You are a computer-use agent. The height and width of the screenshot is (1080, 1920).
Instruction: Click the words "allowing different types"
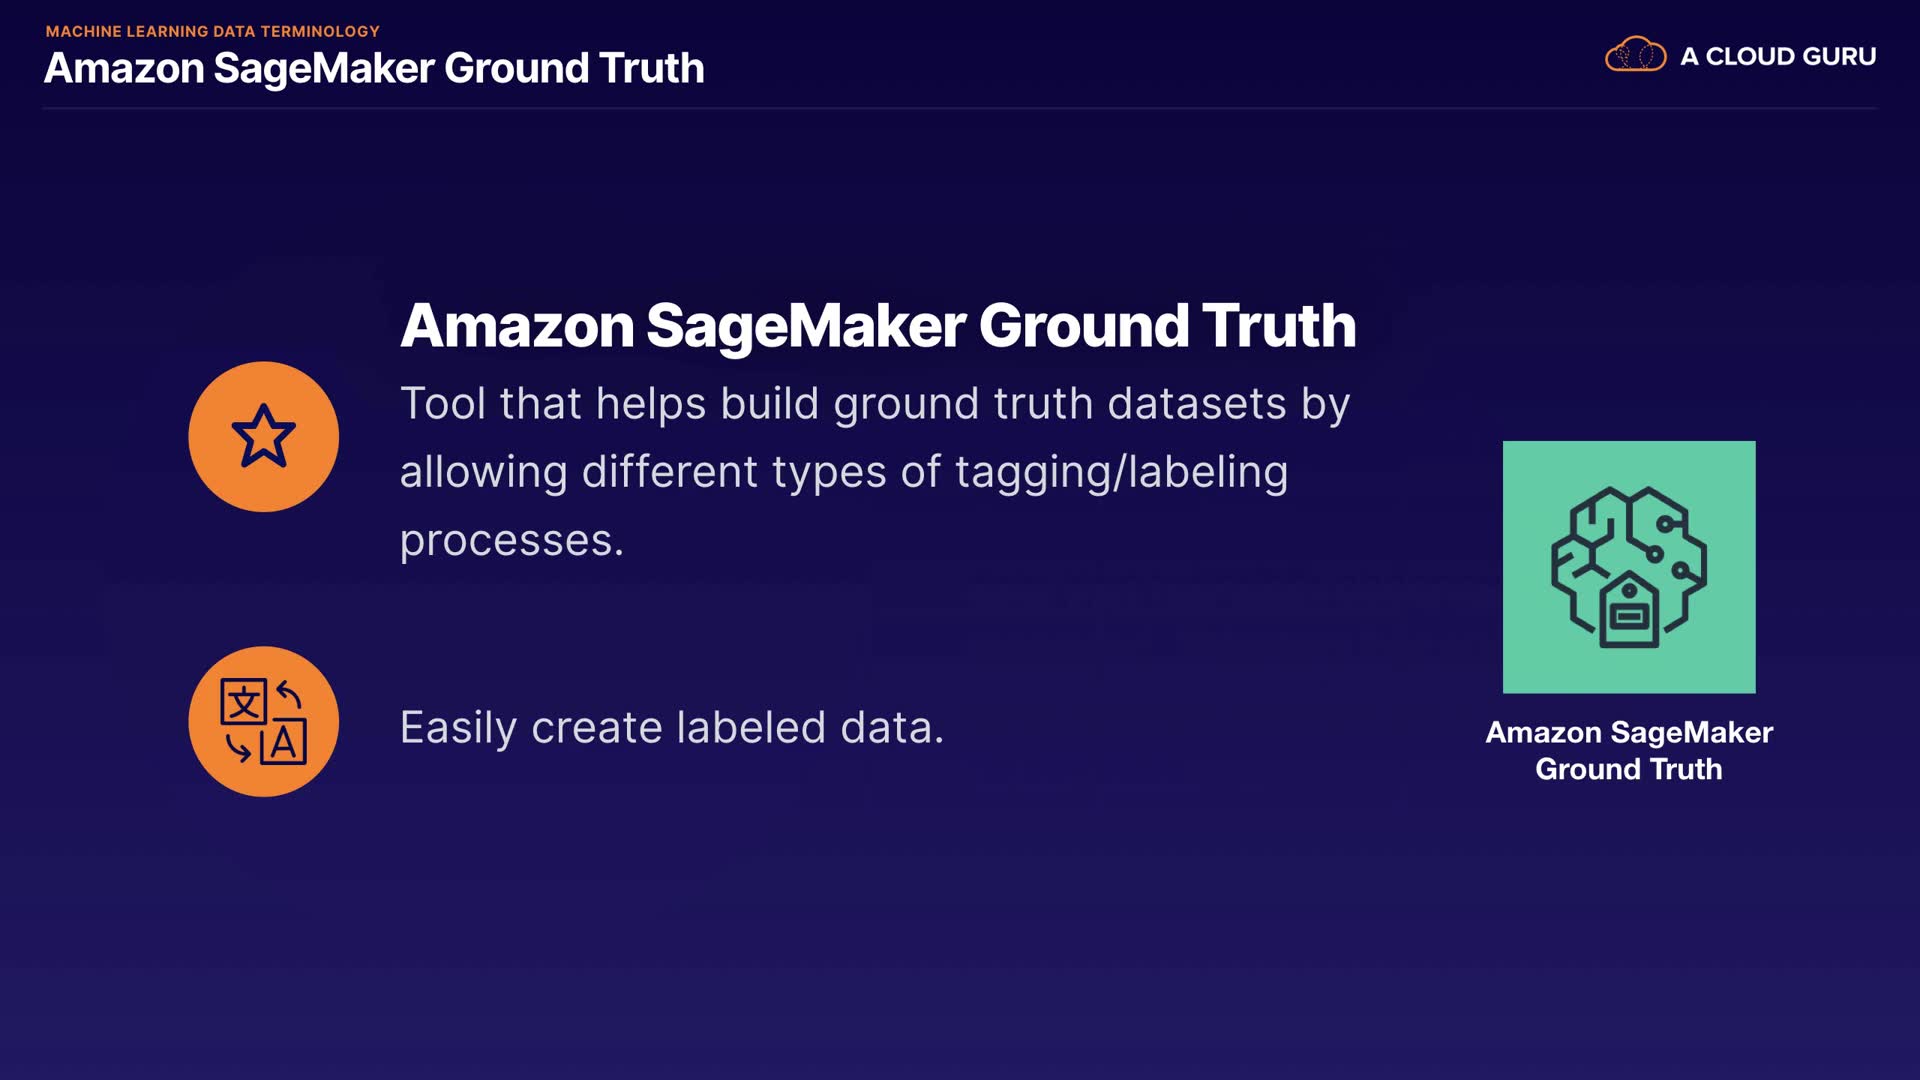643,471
